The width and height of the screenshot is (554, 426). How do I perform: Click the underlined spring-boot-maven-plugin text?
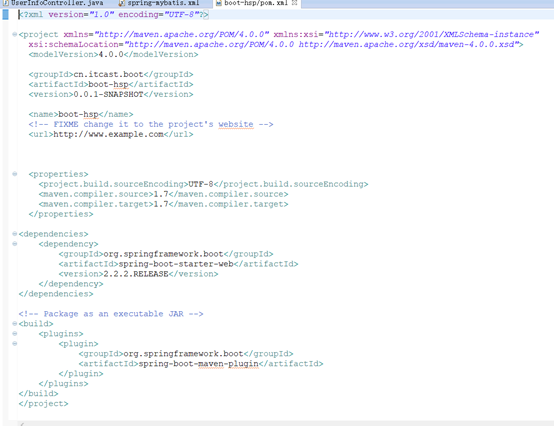(x=199, y=363)
